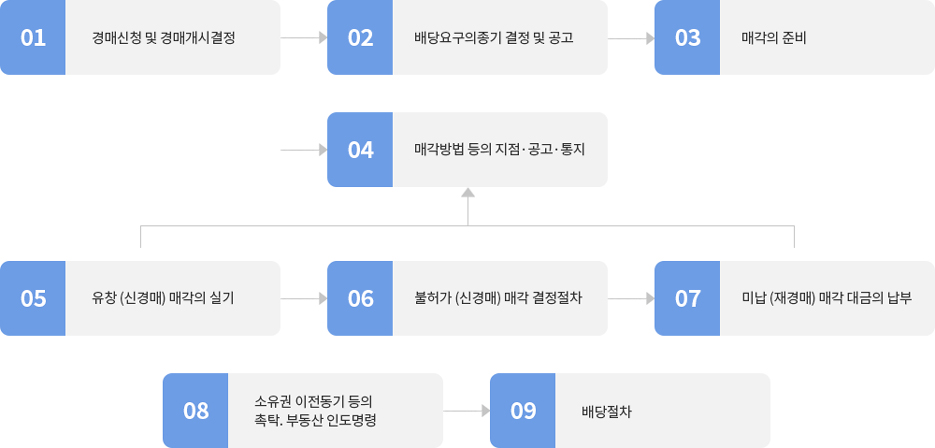Click the blue 02 step number badge

tap(360, 38)
